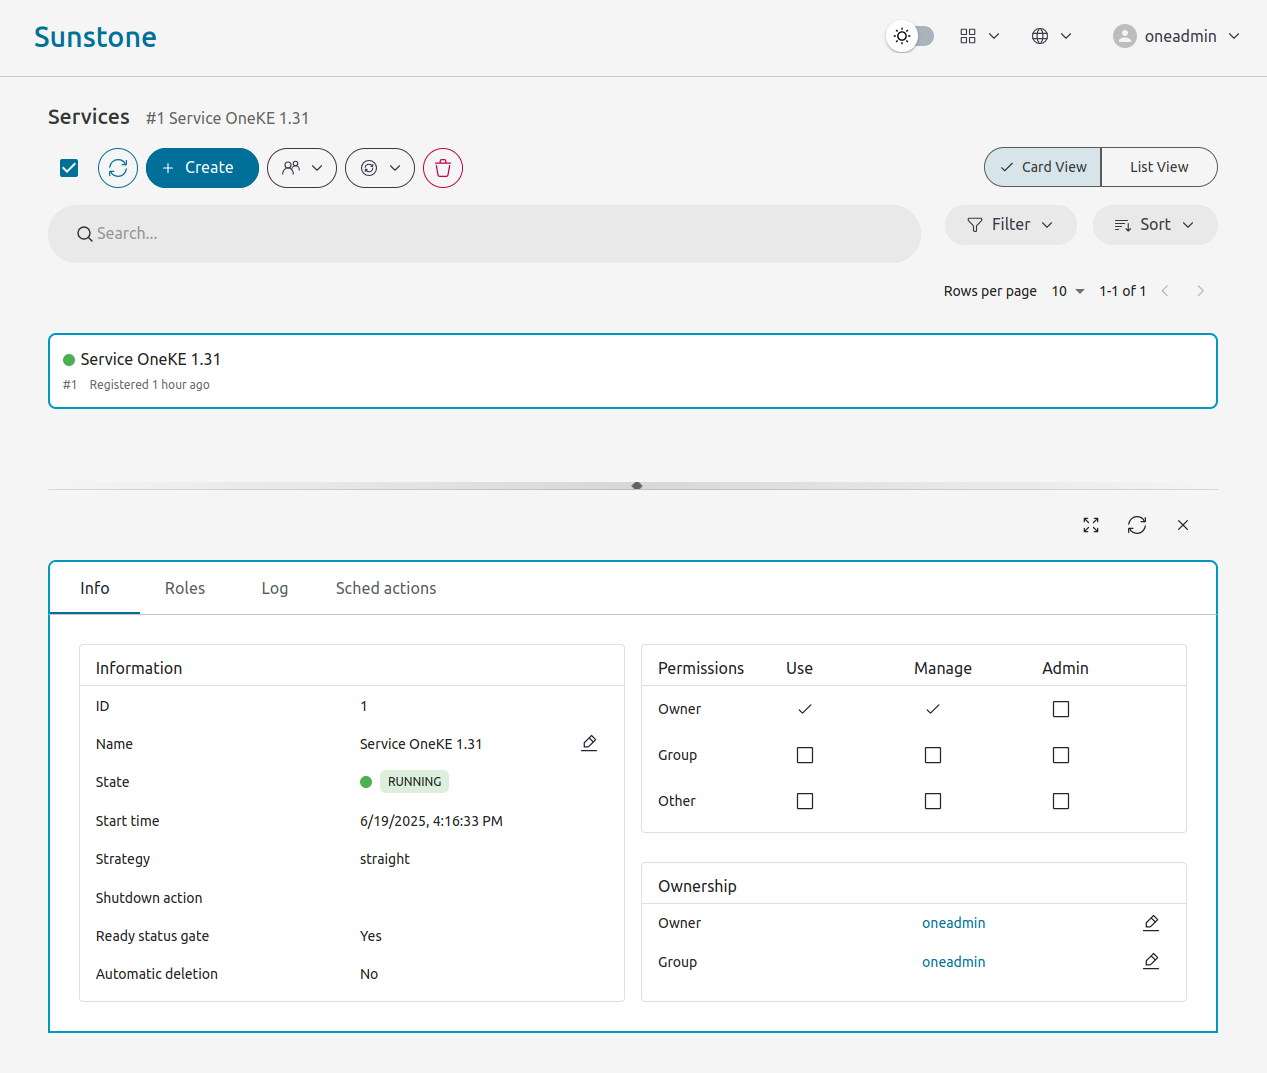
Task: Toggle Owner Manage permission
Action: [x=933, y=709]
